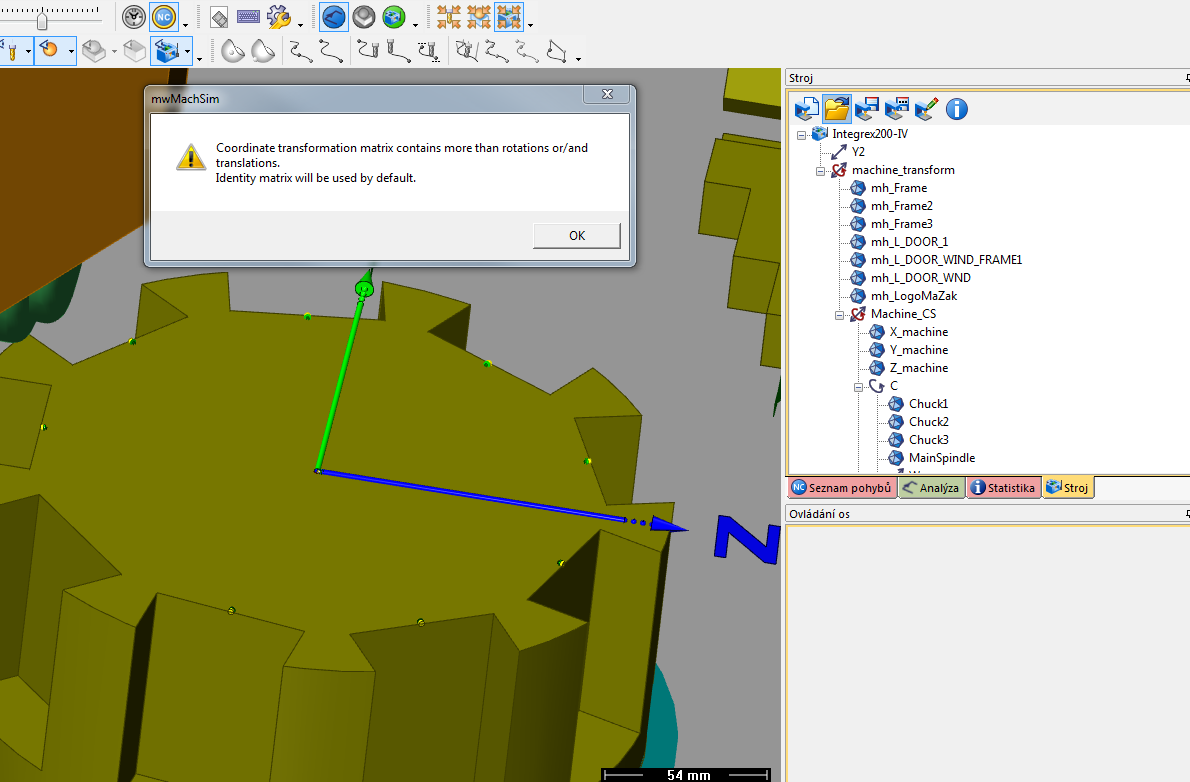Click the NC mode toolbar icon
The height and width of the screenshot is (782, 1190).
coord(164,17)
